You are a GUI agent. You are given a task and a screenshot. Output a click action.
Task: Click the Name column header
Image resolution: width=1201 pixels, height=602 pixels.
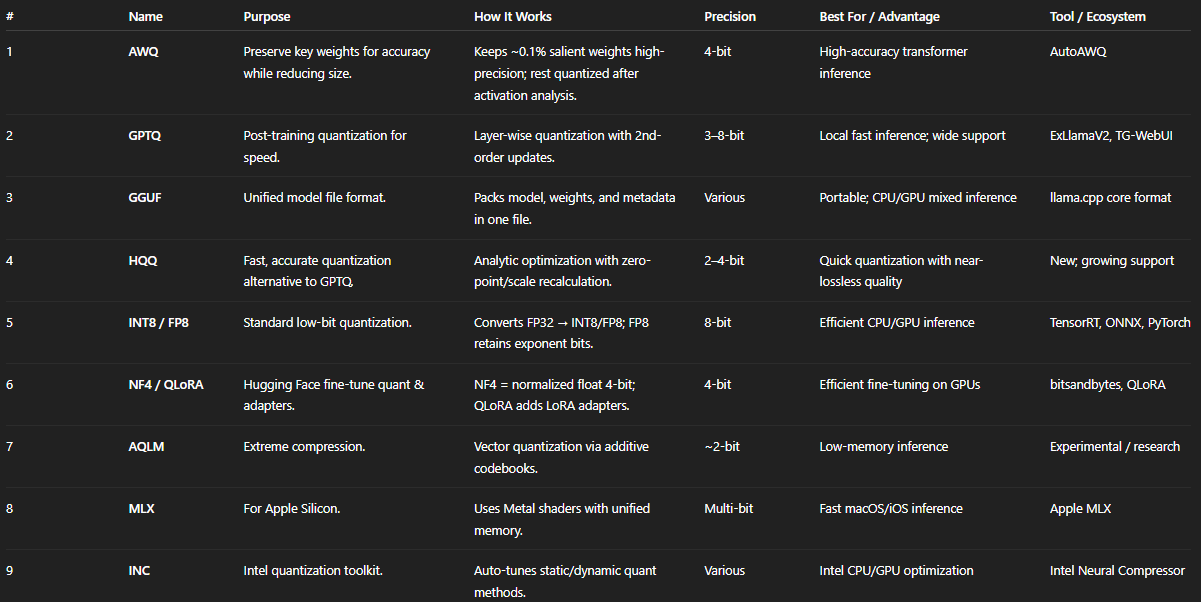pos(146,17)
